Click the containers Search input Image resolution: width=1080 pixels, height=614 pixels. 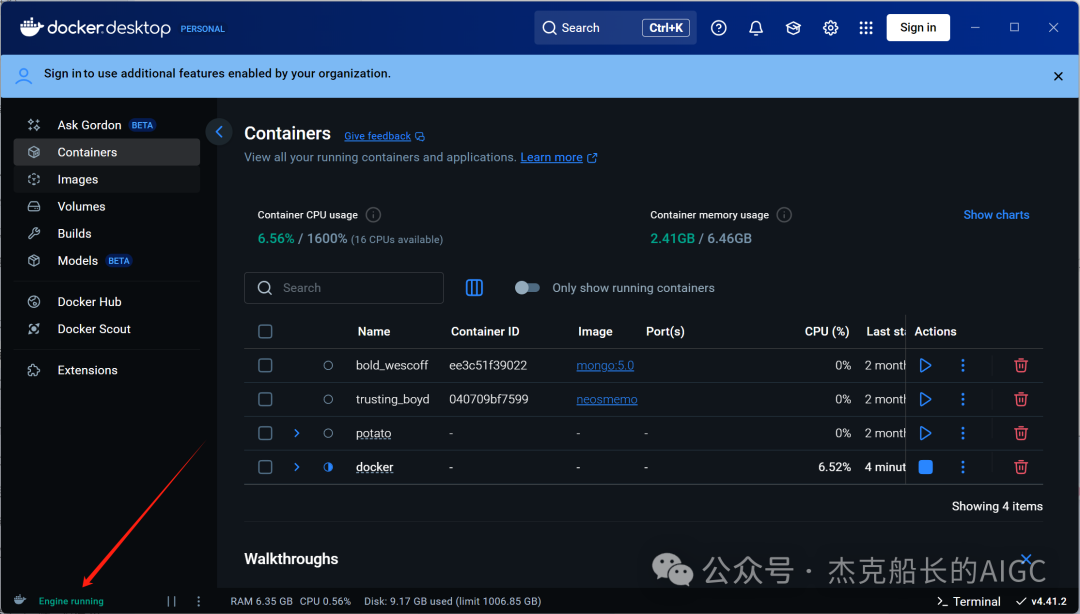tap(344, 287)
